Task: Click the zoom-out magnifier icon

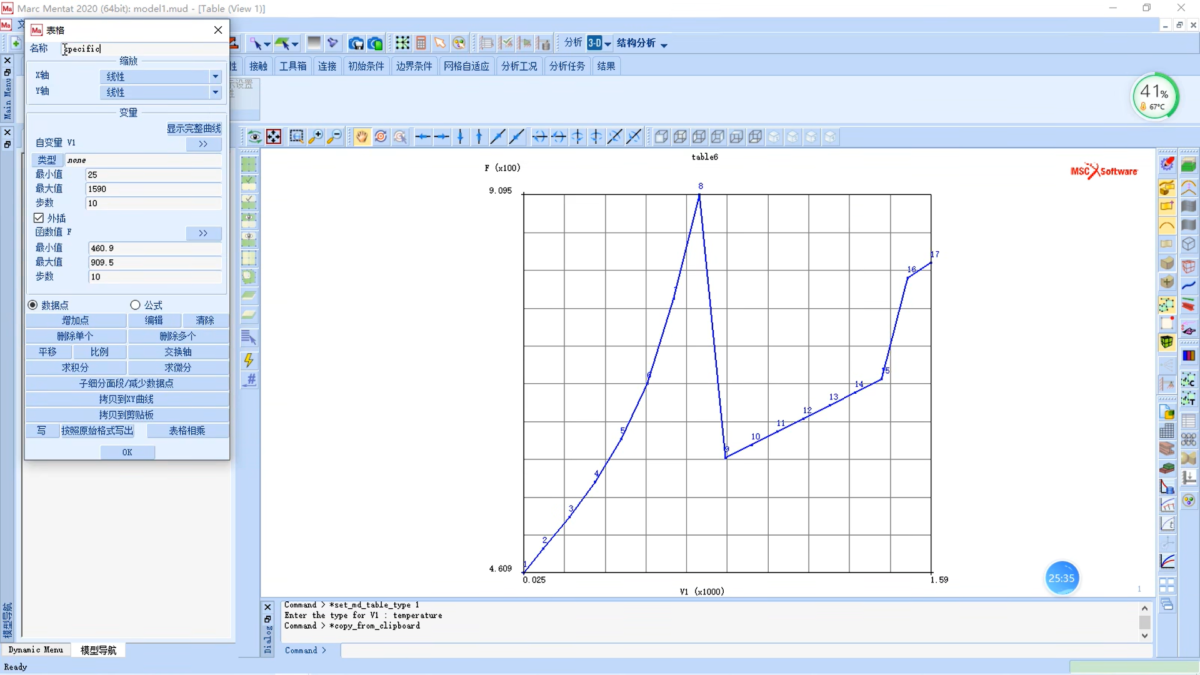Action: click(334, 136)
